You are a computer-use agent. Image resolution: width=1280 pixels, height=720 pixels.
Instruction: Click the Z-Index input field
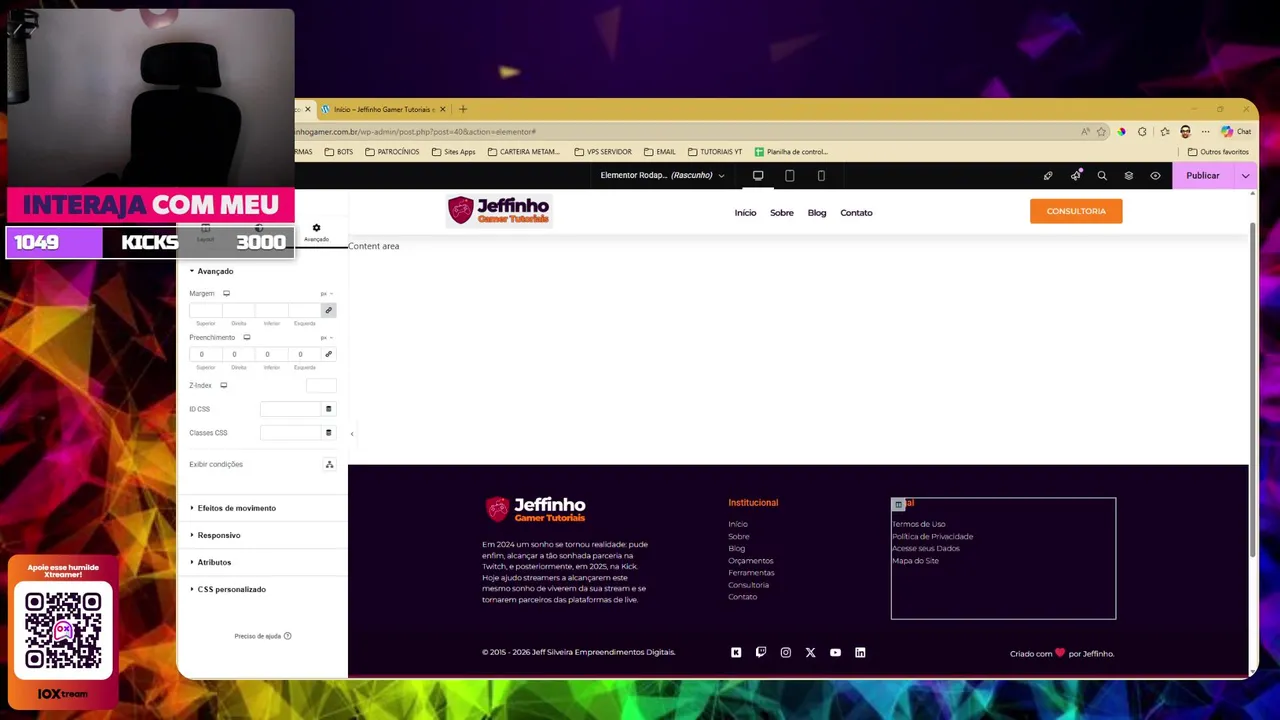tap(321, 386)
